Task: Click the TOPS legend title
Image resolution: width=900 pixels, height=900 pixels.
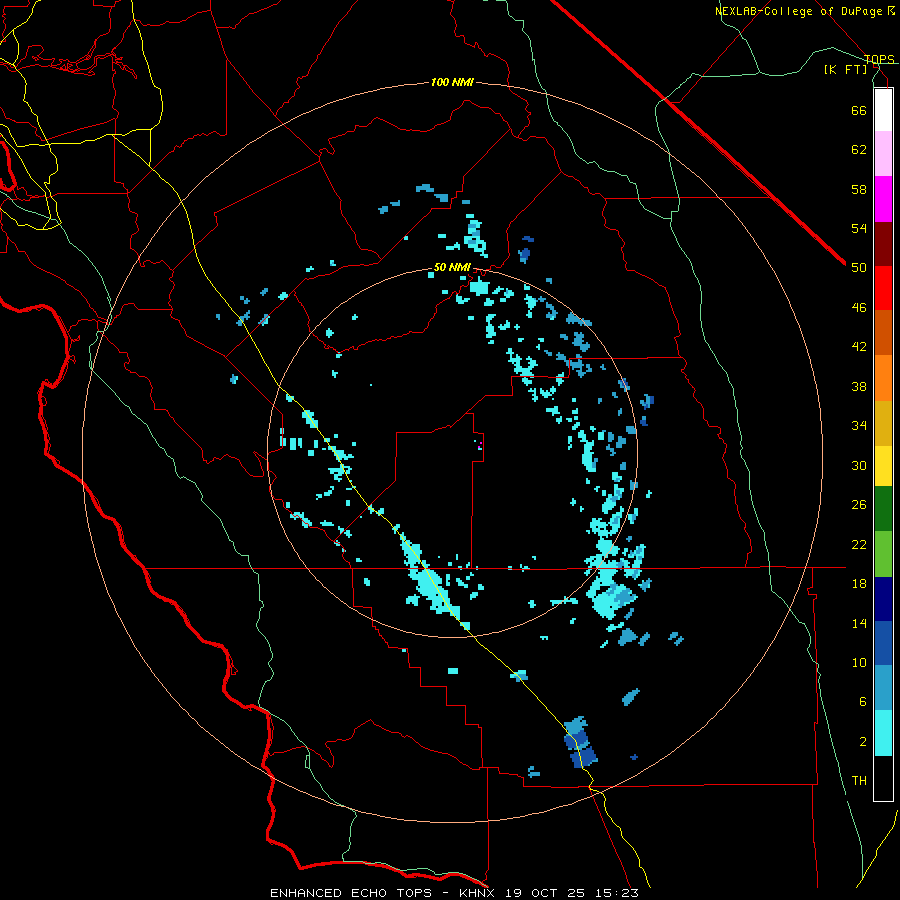Action: click(x=879, y=59)
